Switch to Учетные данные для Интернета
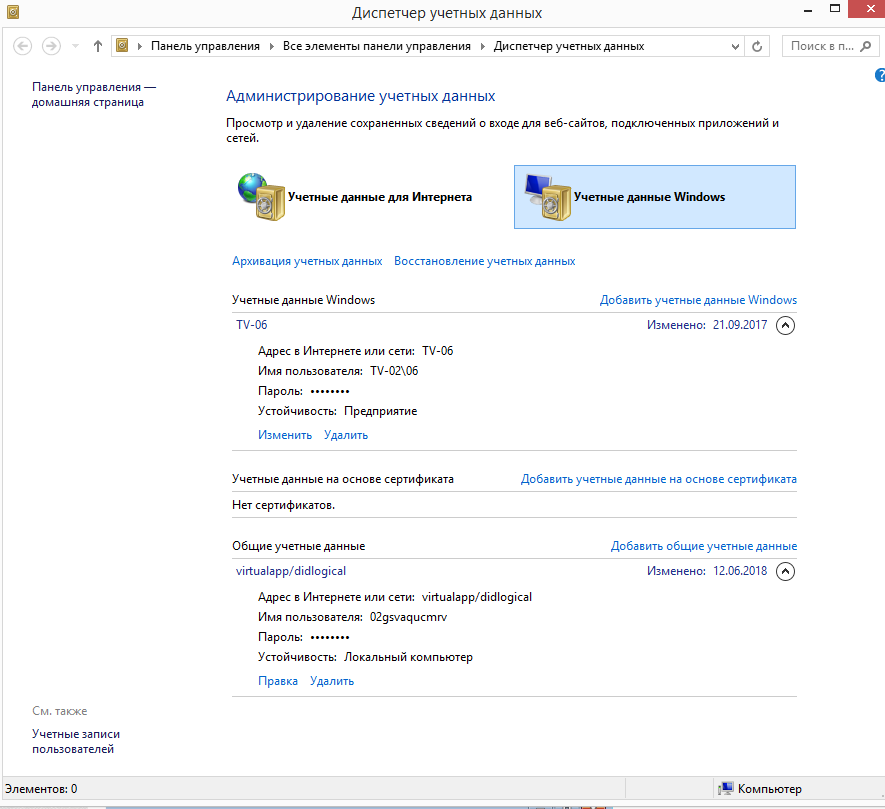 [355, 197]
